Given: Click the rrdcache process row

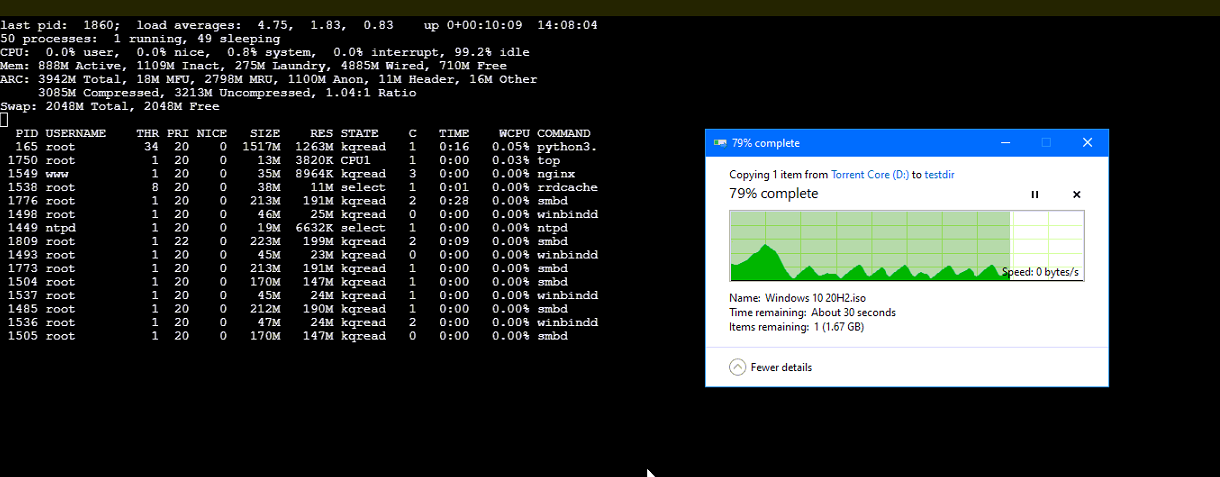Looking at the screenshot, I should tap(300, 187).
